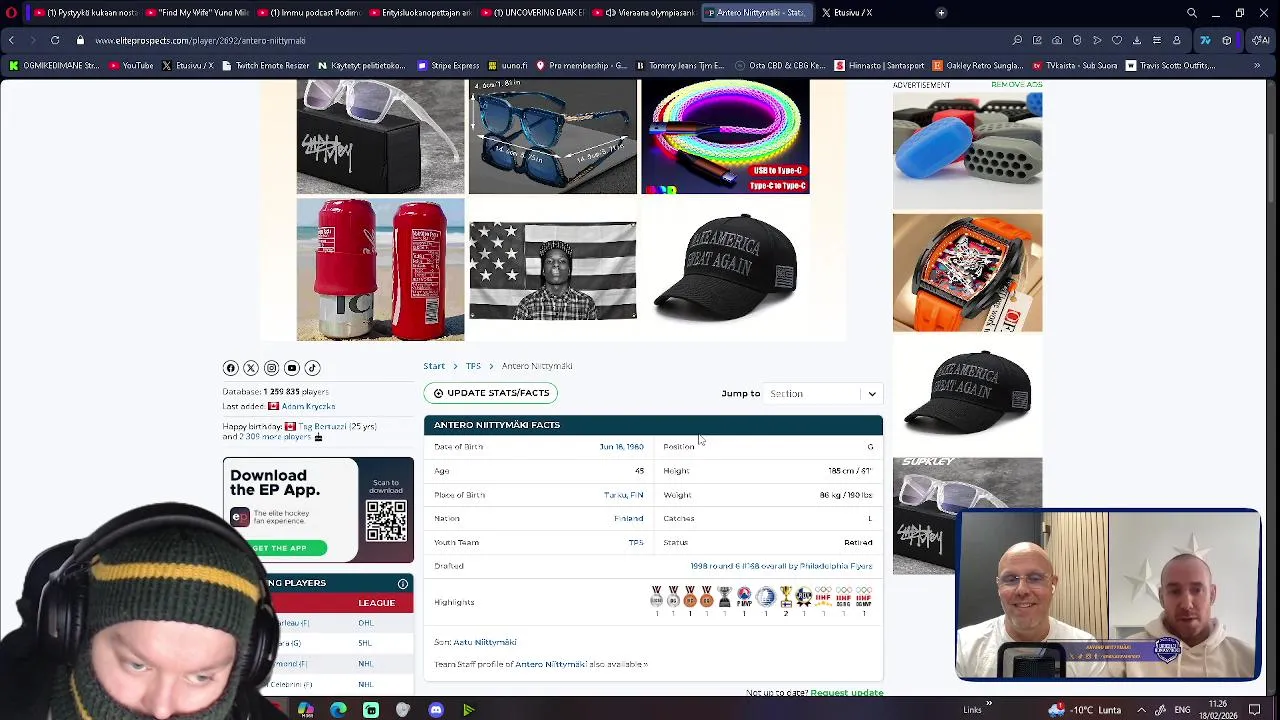
Task: Switch to the Pystyykö kukaan nosta tab
Action: 84,13
